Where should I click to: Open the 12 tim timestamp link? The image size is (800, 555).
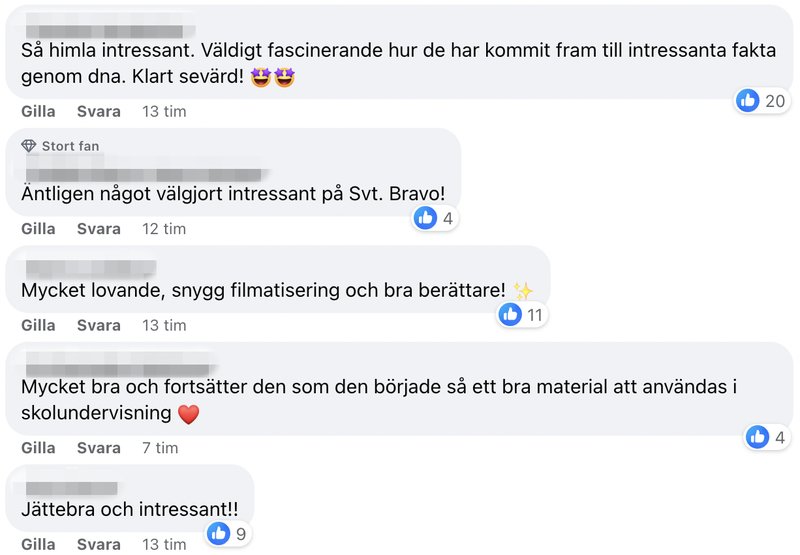pos(164,229)
